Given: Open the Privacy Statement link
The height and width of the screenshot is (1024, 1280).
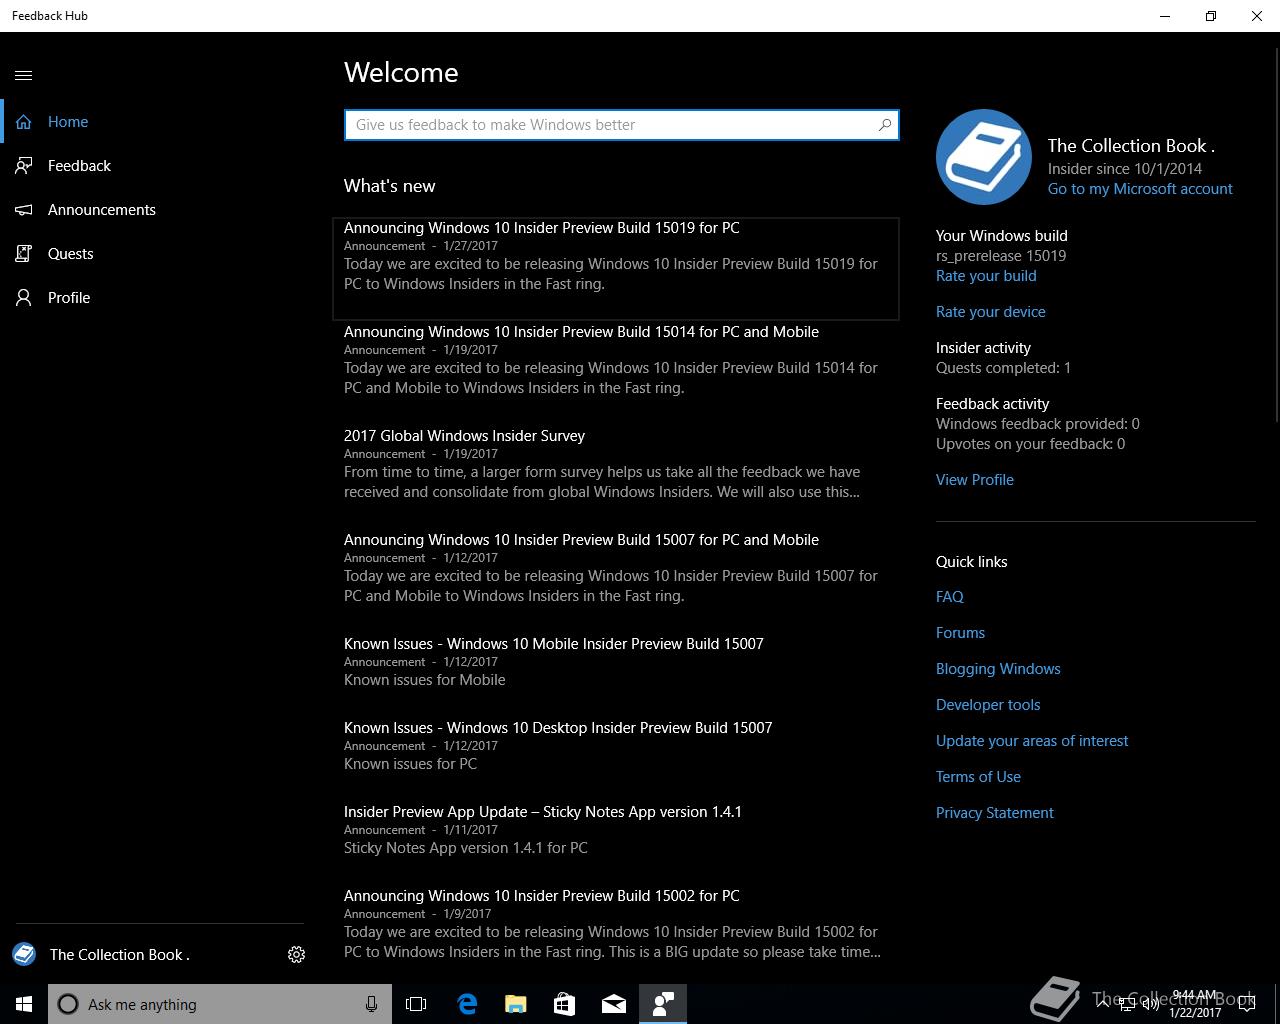Looking at the screenshot, I should [995, 813].
